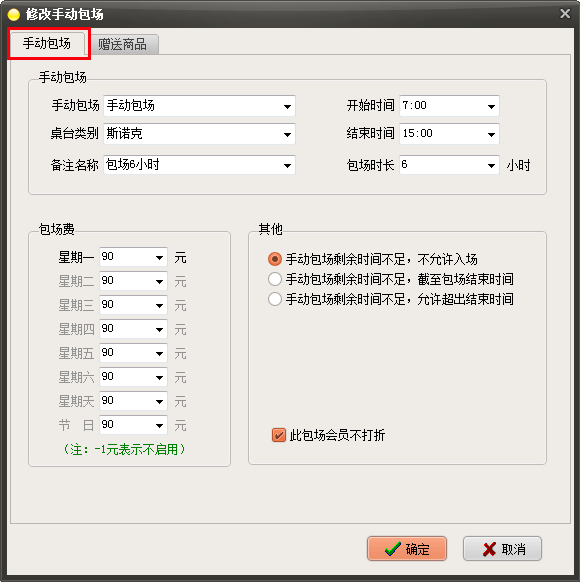The width and height of the screenshot is (580, 582).
Task: Close the 修改手动包场 dialog window
Action: click(565, 14)
